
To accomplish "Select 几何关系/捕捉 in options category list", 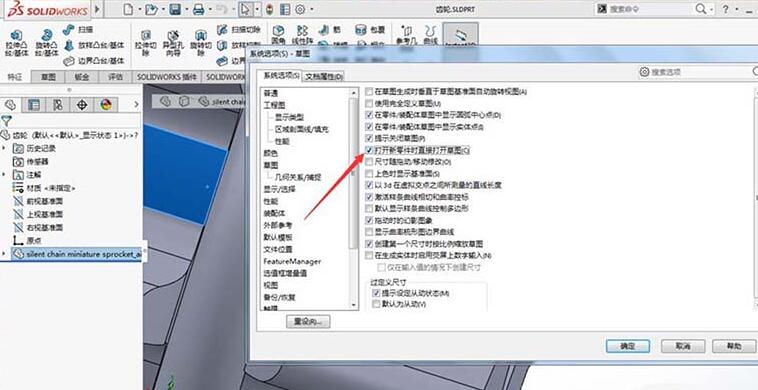I will [298, 177].
